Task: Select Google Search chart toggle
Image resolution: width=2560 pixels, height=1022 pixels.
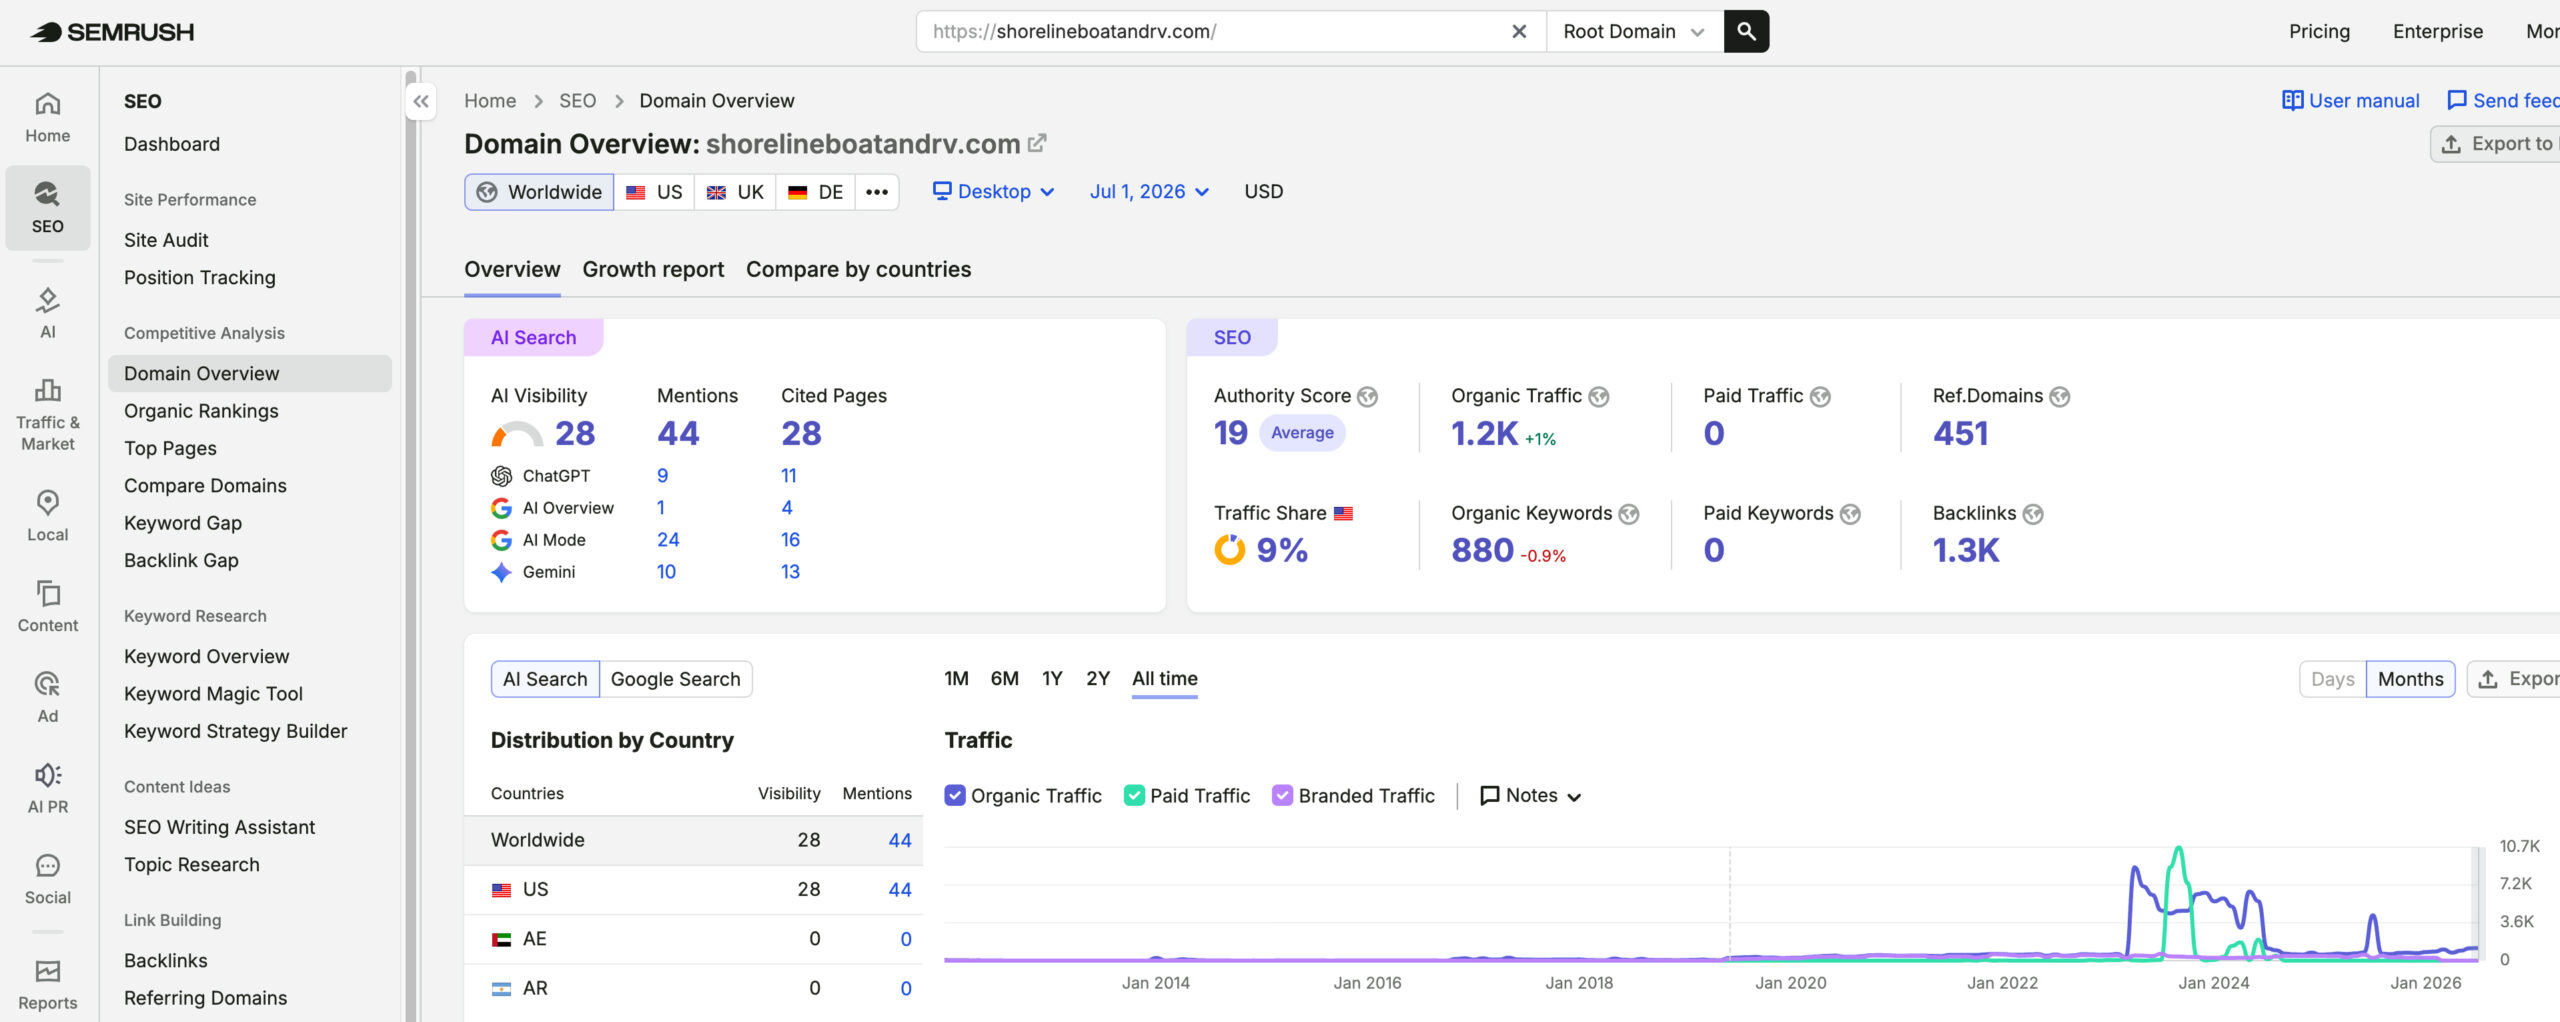Action: click(x=675, y=679)
